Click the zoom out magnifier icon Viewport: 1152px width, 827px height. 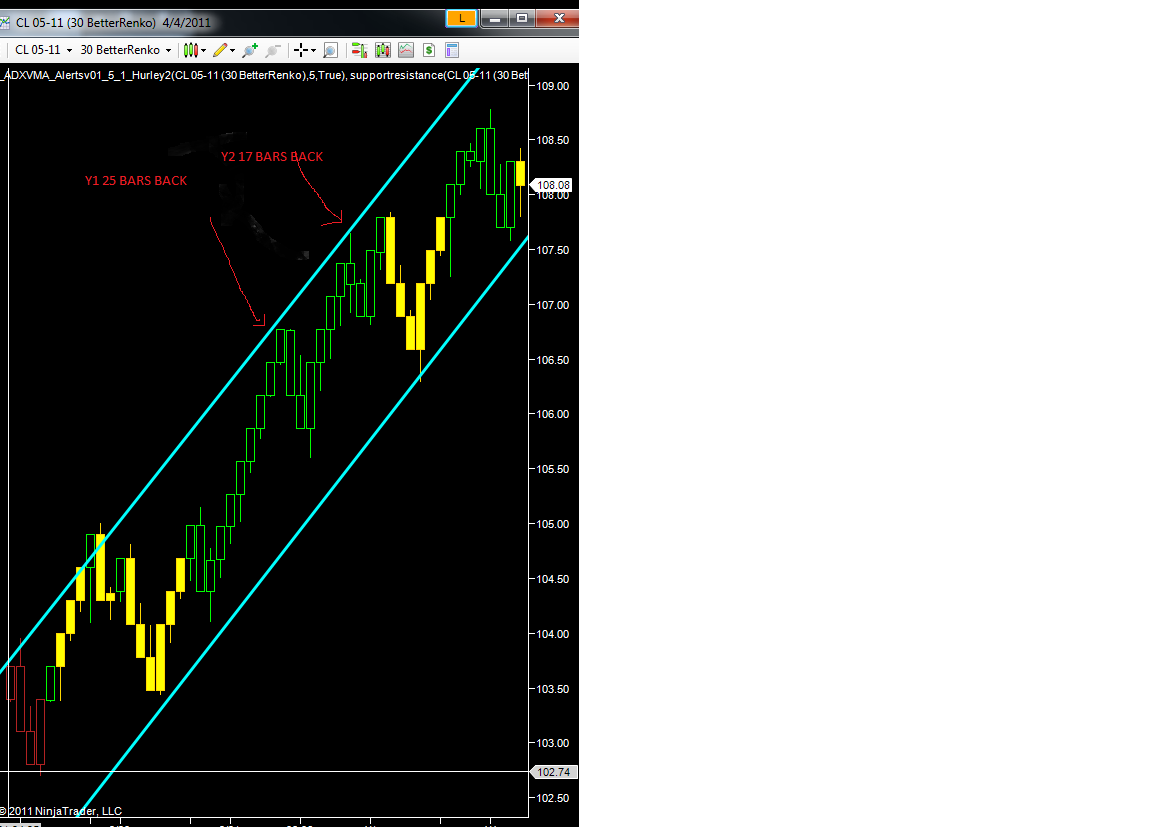(x=273, y=50)
